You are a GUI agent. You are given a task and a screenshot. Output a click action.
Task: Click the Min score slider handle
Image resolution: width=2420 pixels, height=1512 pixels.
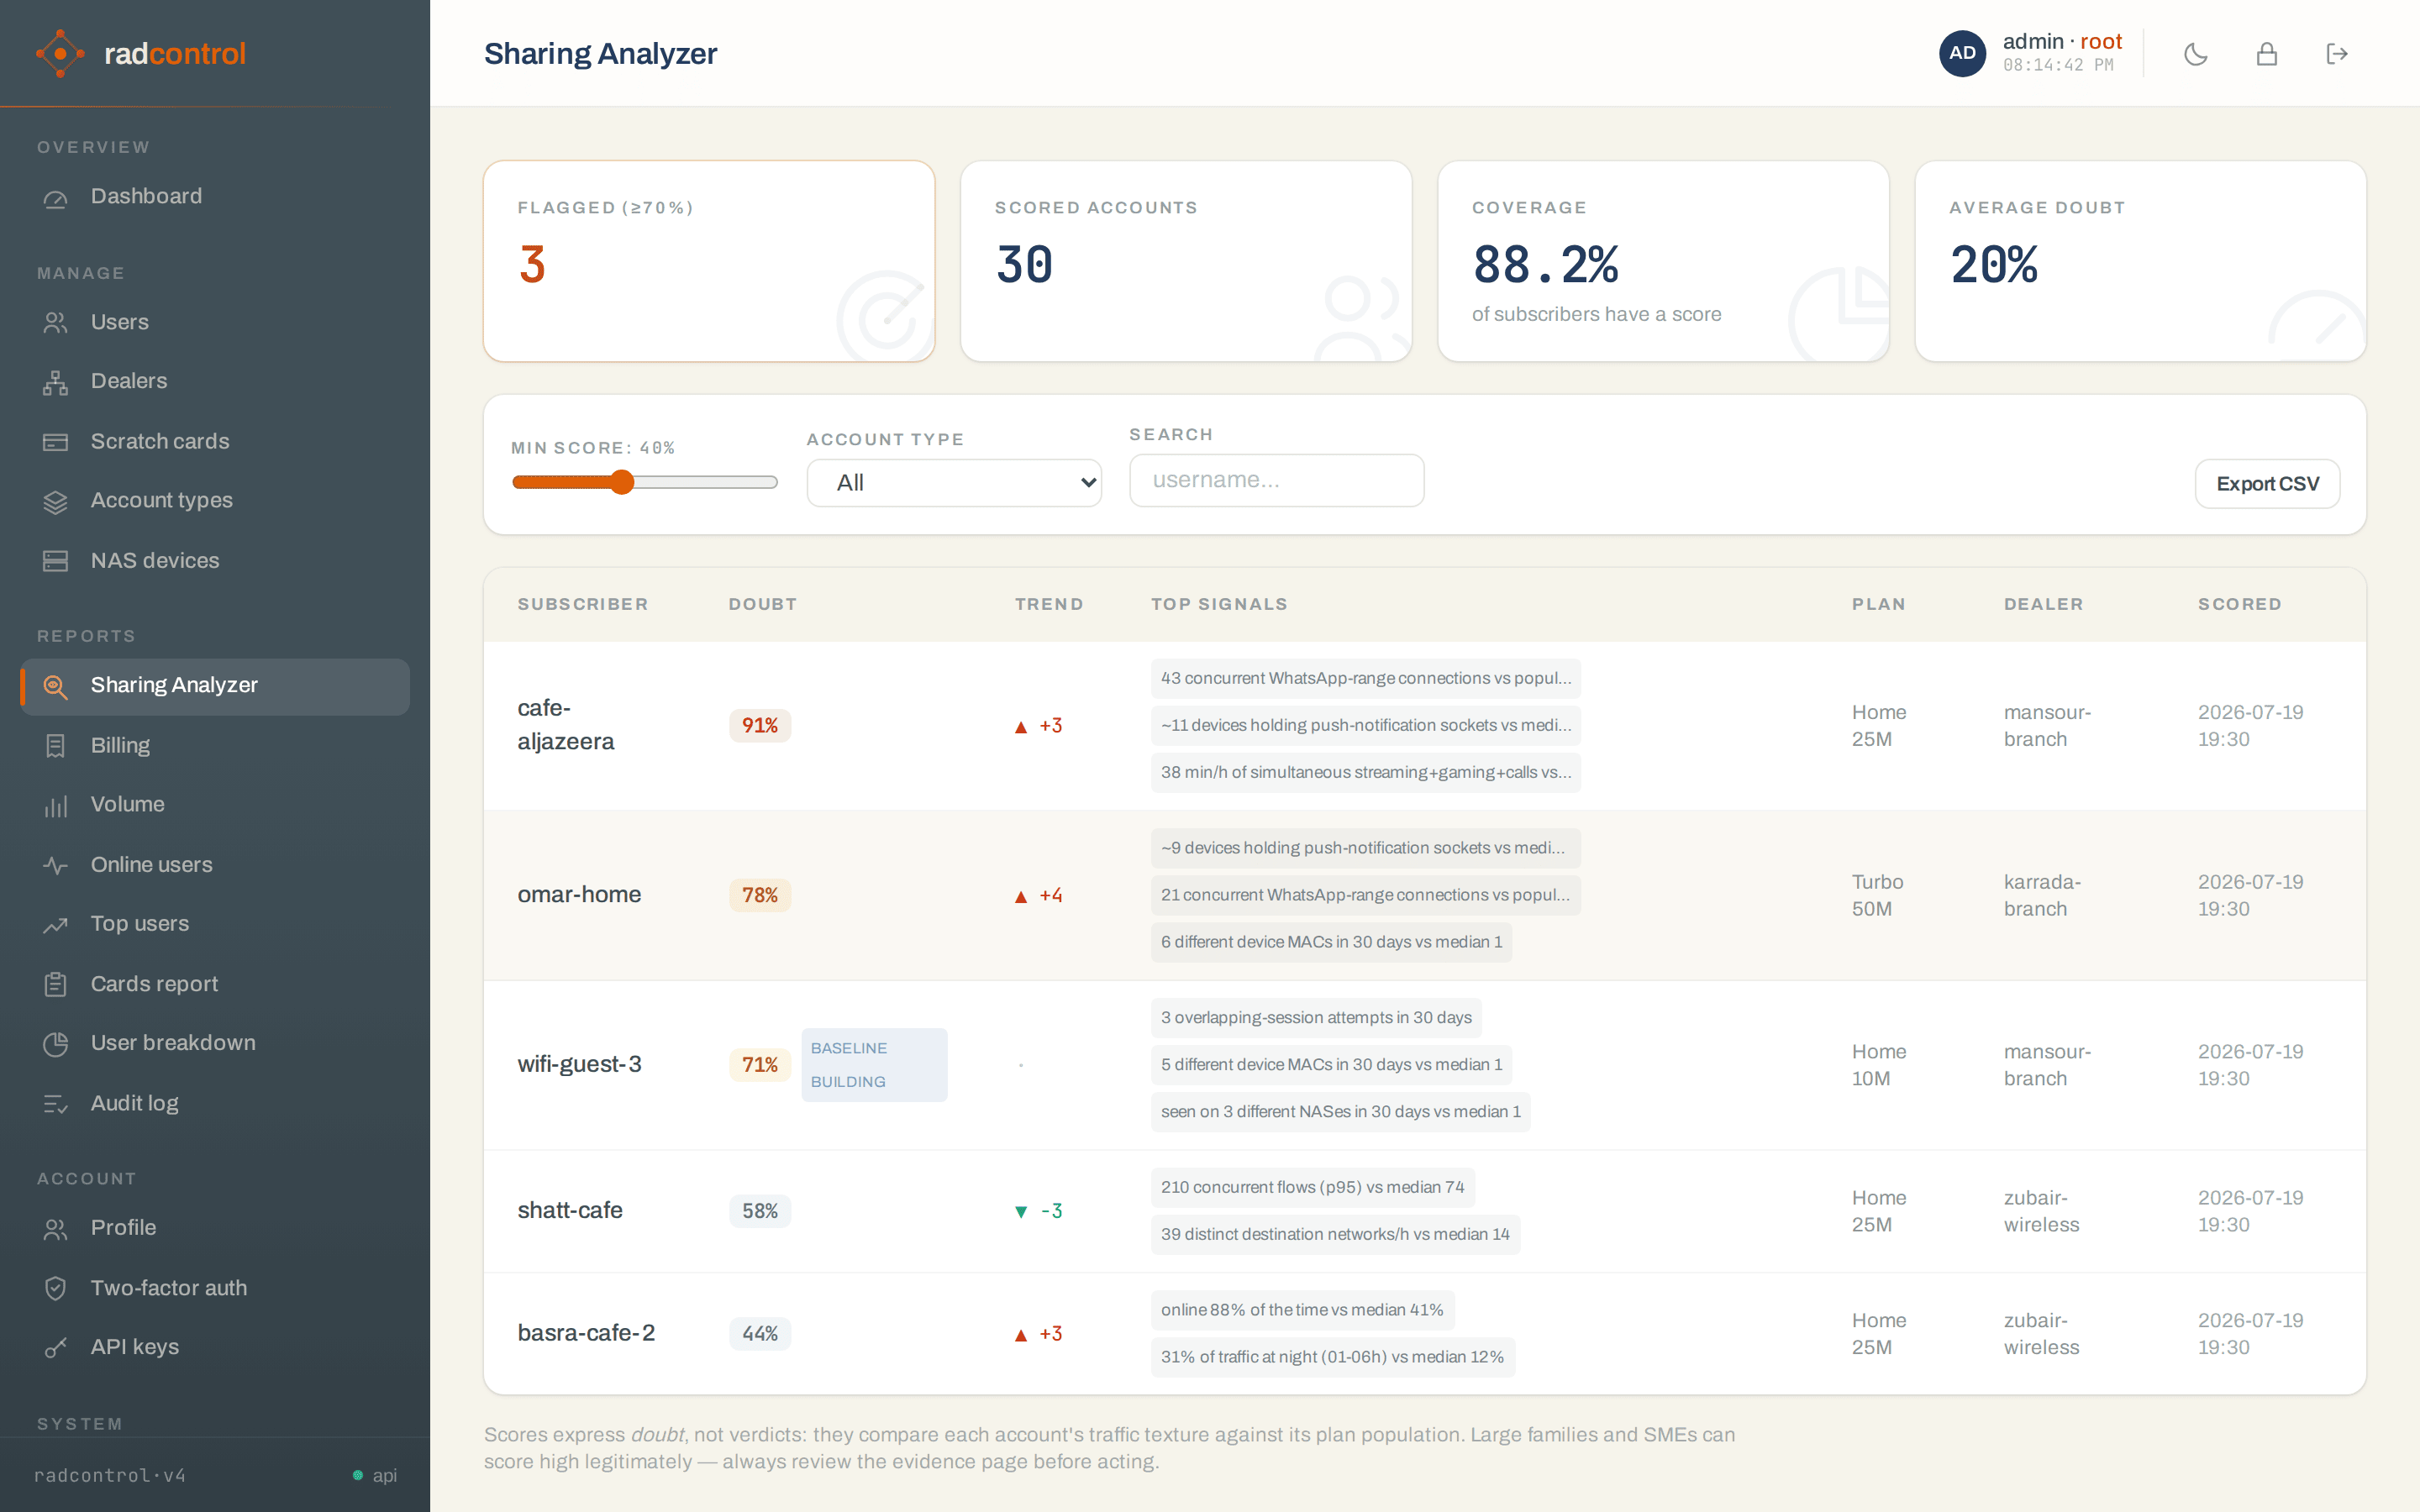coord(622,482)
